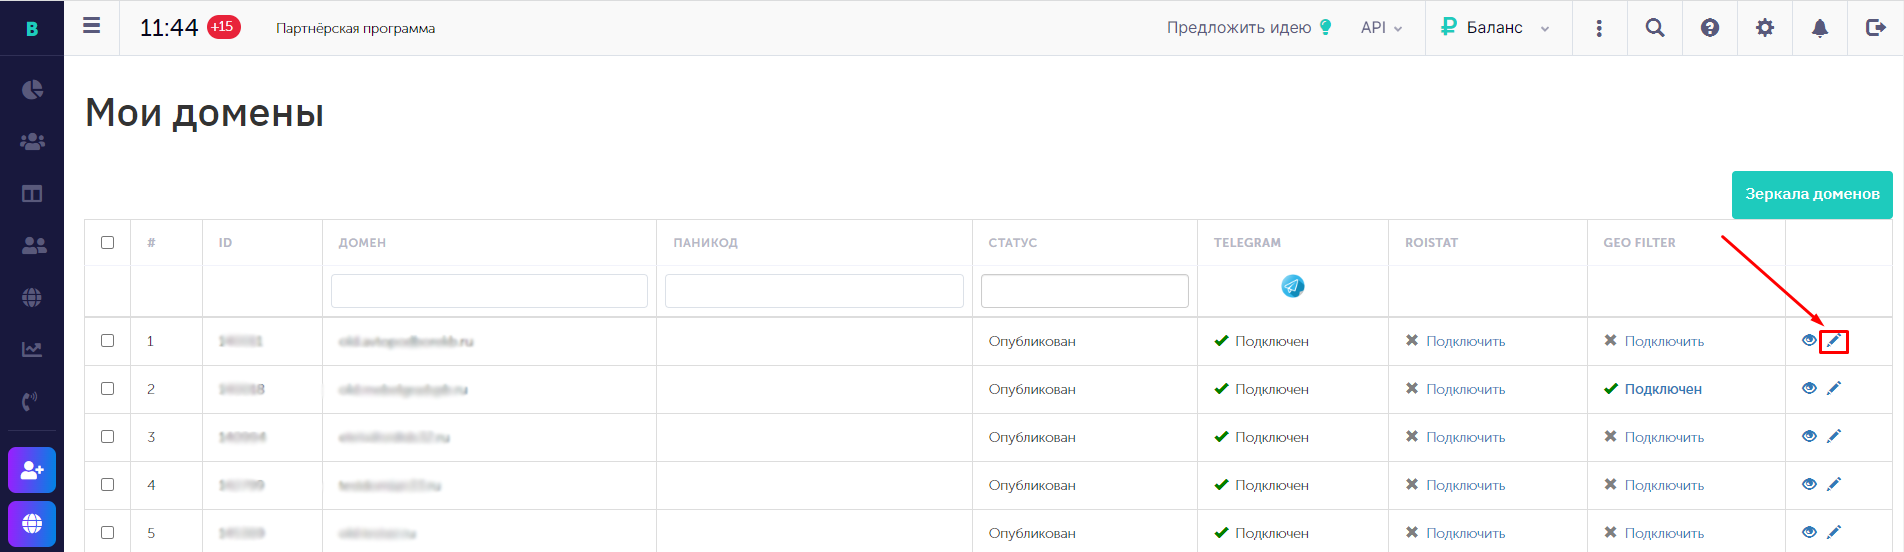Screen dimensions: 1904x552
Task: Toggle the select-all checkbox in header
Action: [x=107, y=242]
